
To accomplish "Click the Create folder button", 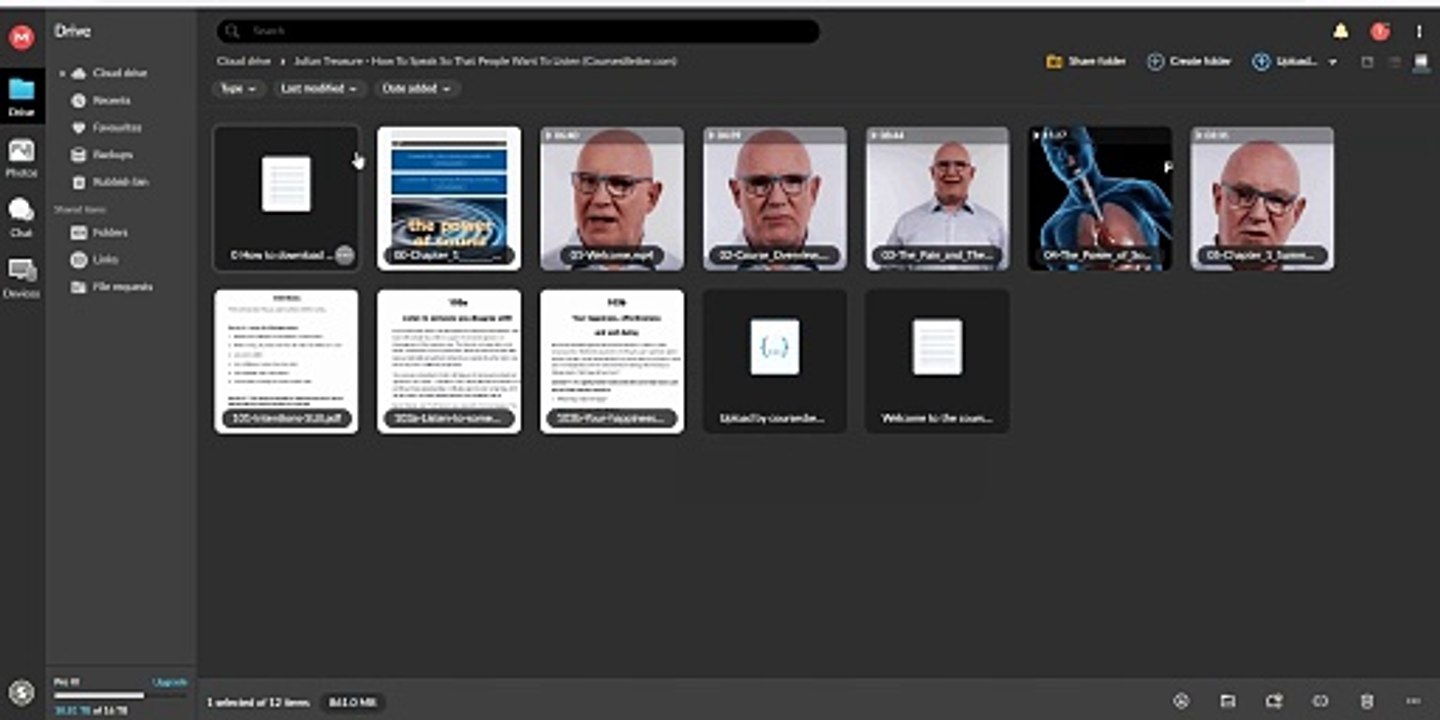I will pyautogui.click(x=1189, y=61).
